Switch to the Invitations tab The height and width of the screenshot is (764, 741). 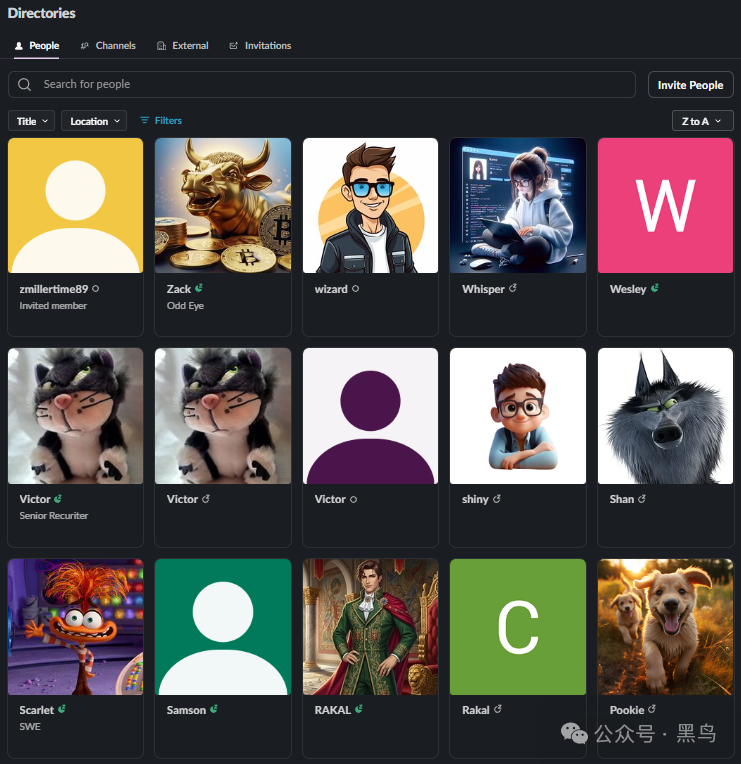coord(260,45)
